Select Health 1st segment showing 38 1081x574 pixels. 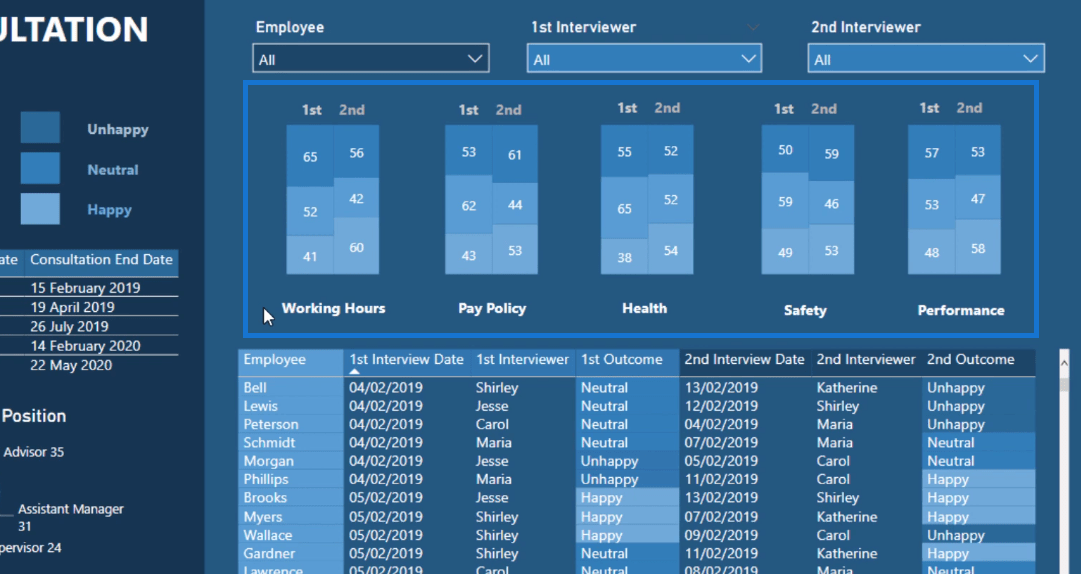tap(625, 257)
